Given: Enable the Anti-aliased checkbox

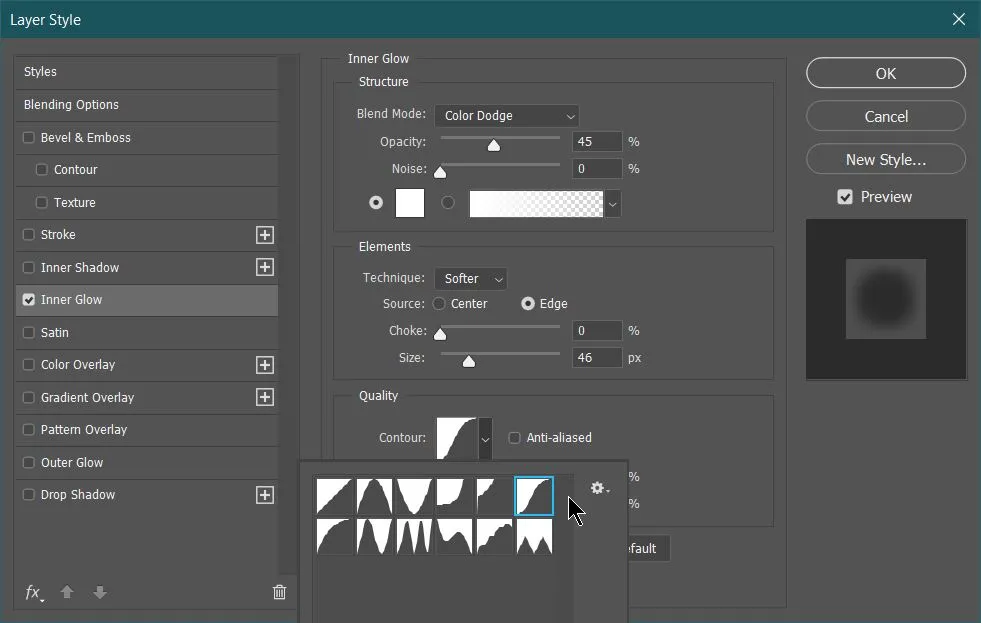Looking at the screenshot, I should tap(515, 437).
